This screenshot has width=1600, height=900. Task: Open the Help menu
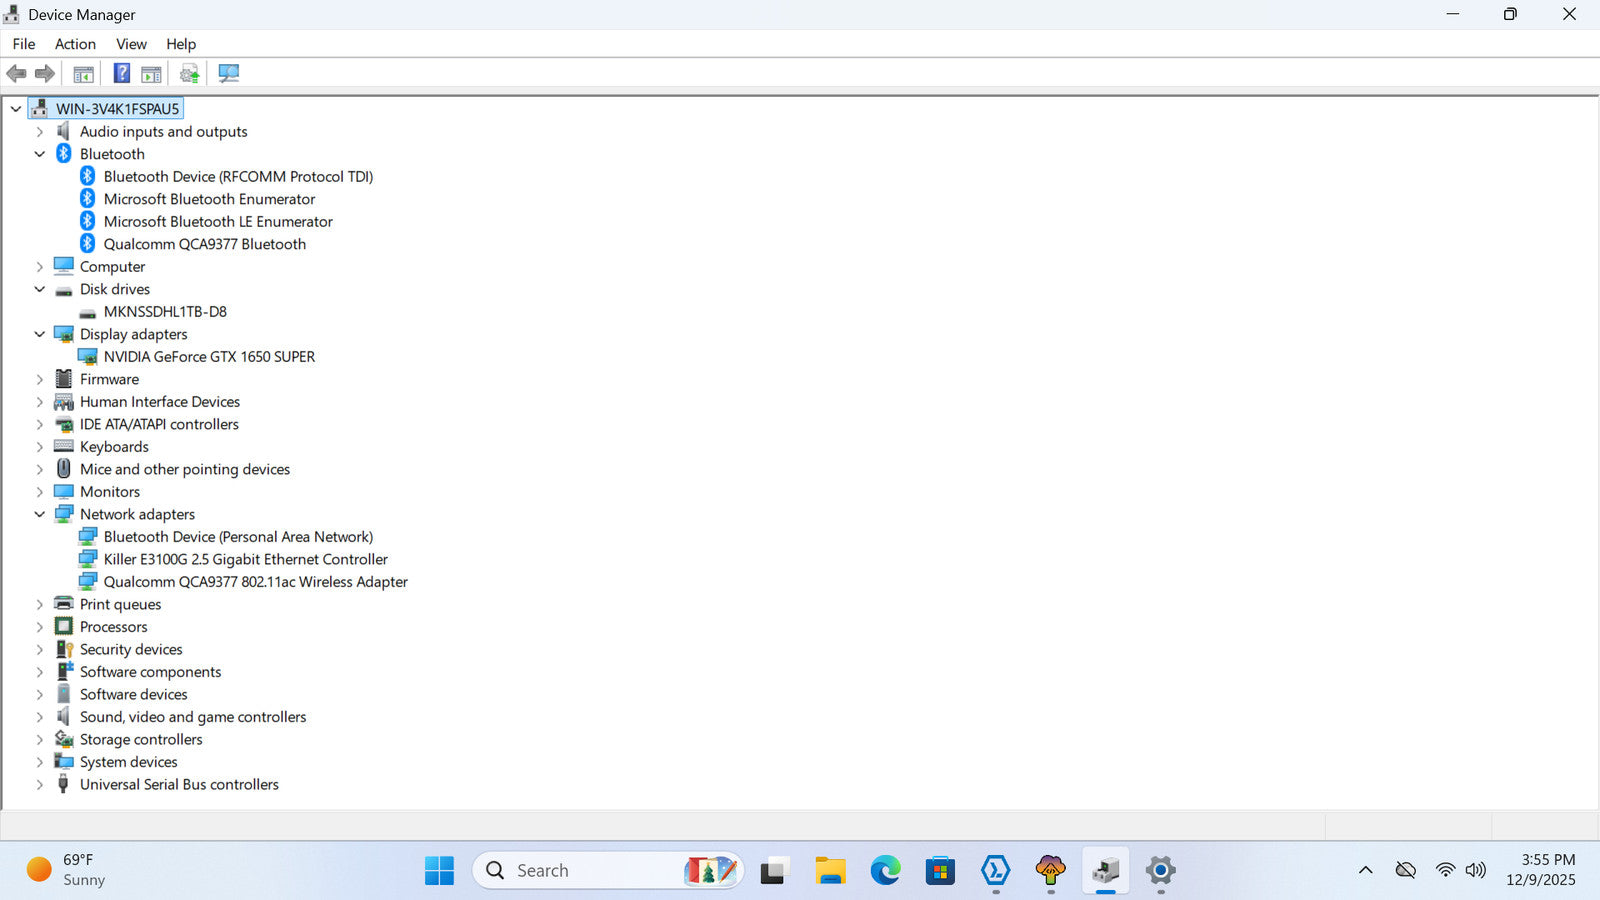[x=181, y=44]
